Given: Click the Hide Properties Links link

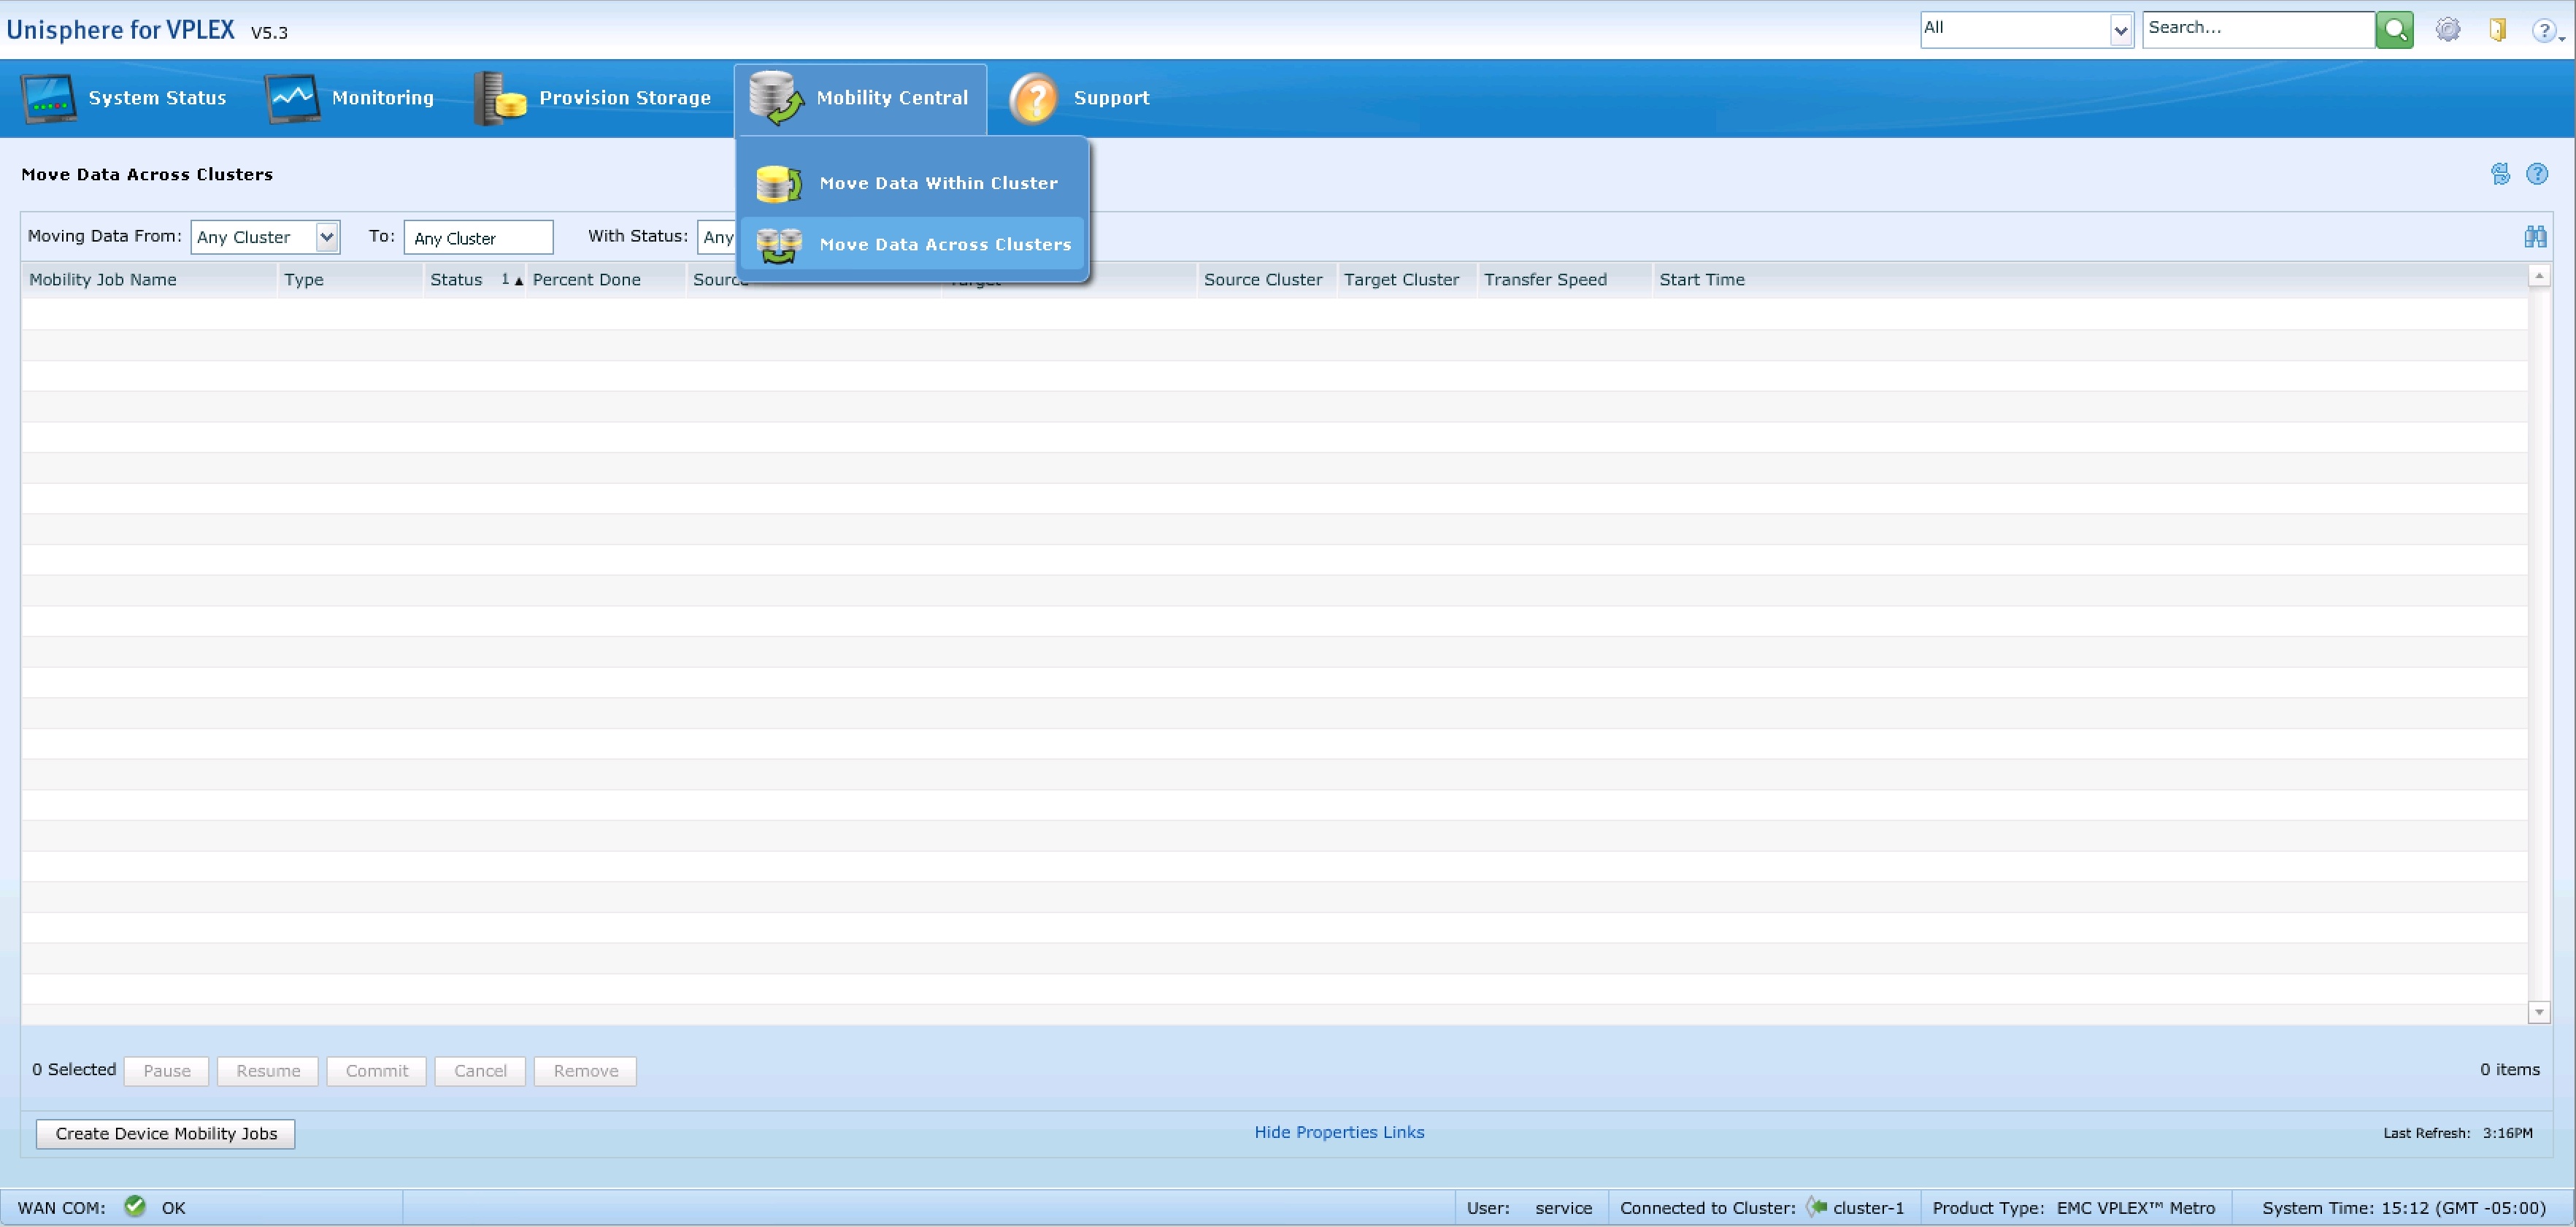Looking at the screenshot, I should (x=1339, y=1132).
